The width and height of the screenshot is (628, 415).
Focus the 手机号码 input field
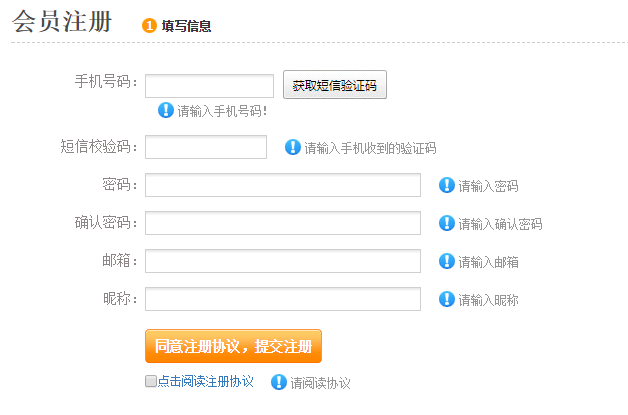(x=209, y=86)
